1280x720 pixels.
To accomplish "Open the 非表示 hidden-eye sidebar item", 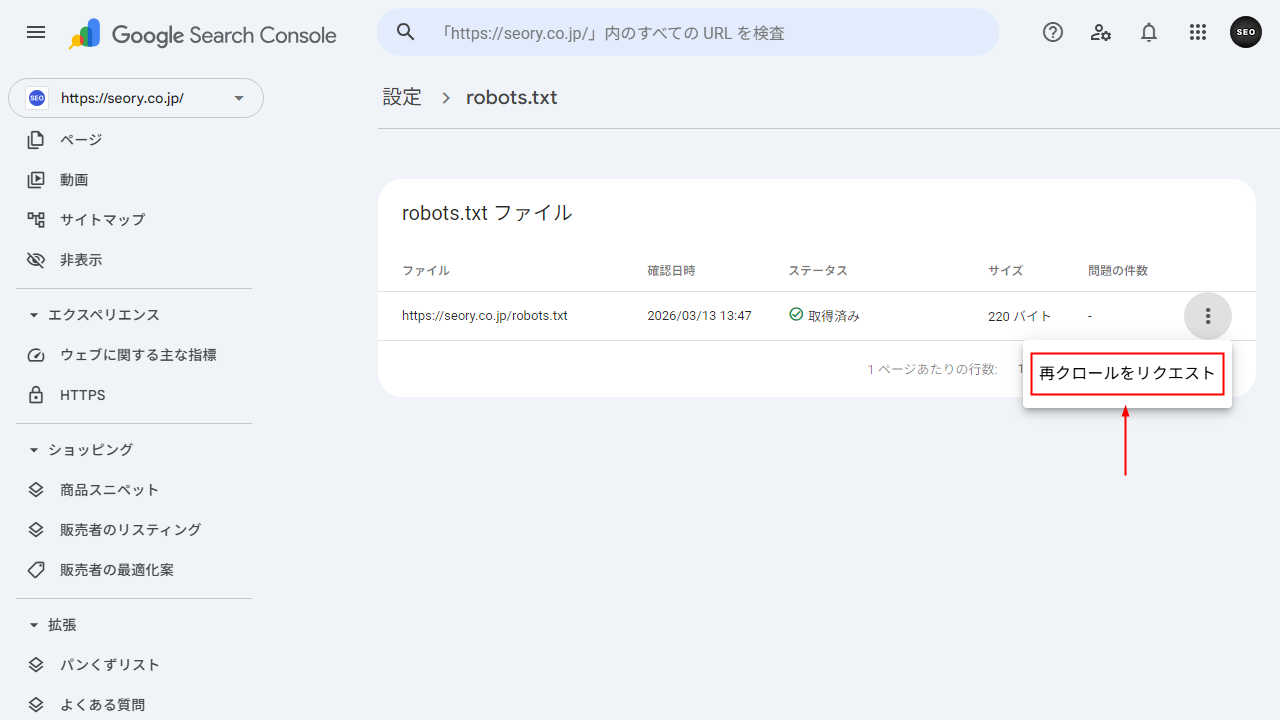I will 81,259.
